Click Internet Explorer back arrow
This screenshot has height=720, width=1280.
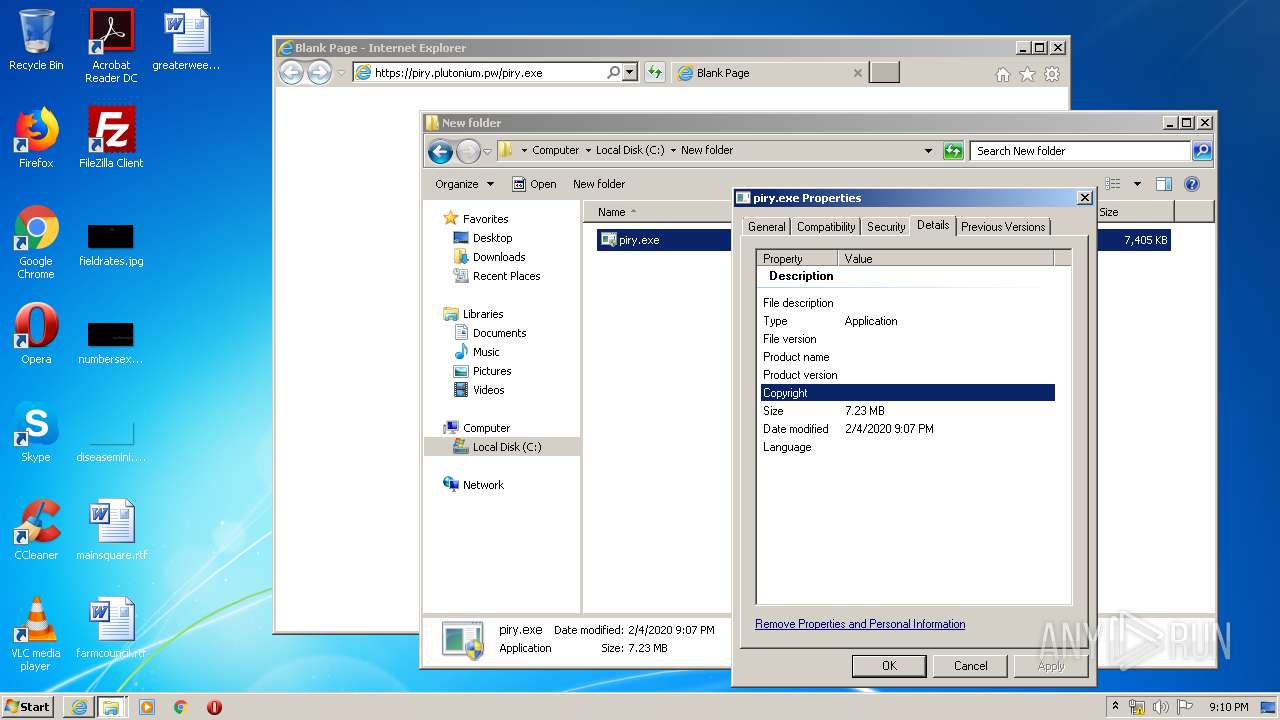pyautogui.click(x=291, y=72)
